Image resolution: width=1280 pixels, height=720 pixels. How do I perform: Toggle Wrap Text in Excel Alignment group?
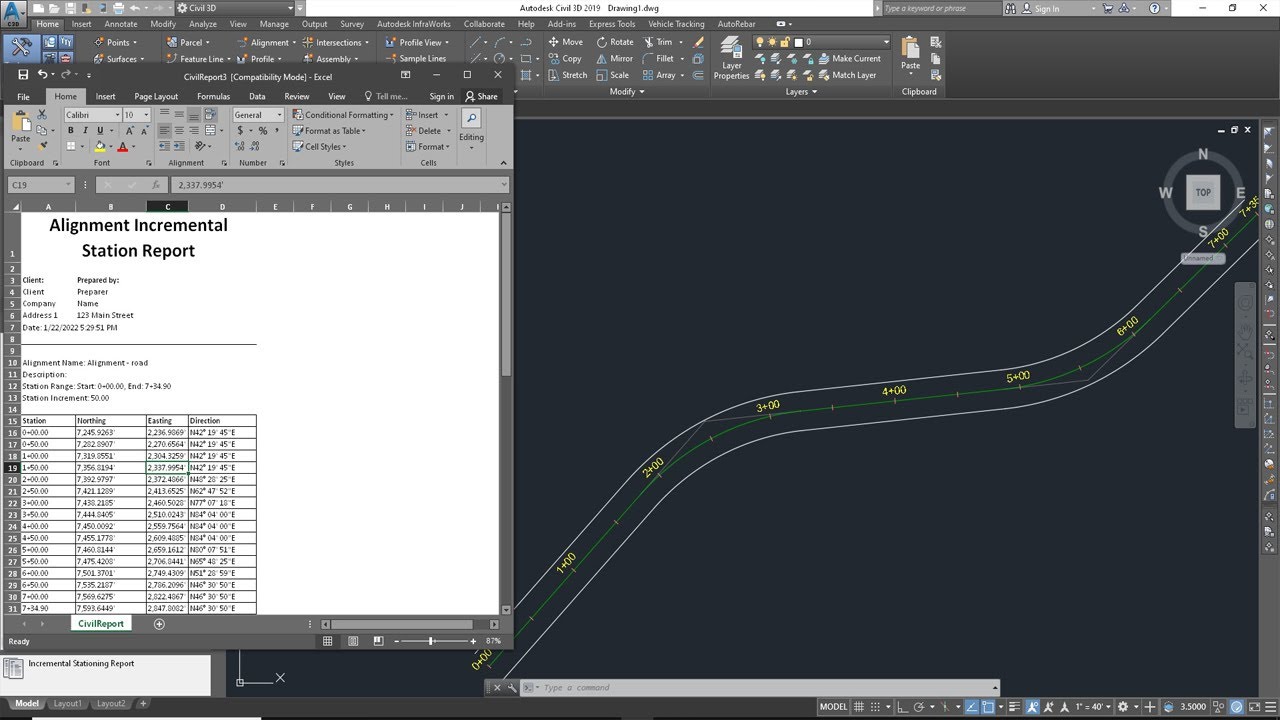coord(210,115)
